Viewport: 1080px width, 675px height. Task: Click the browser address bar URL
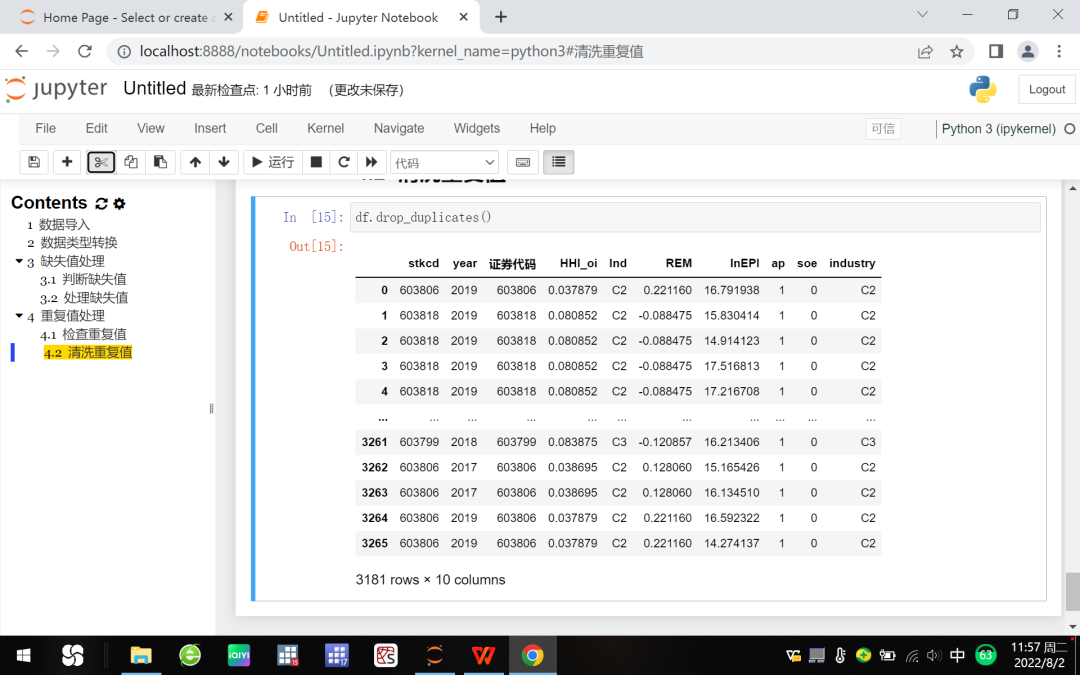pos(391,52)
